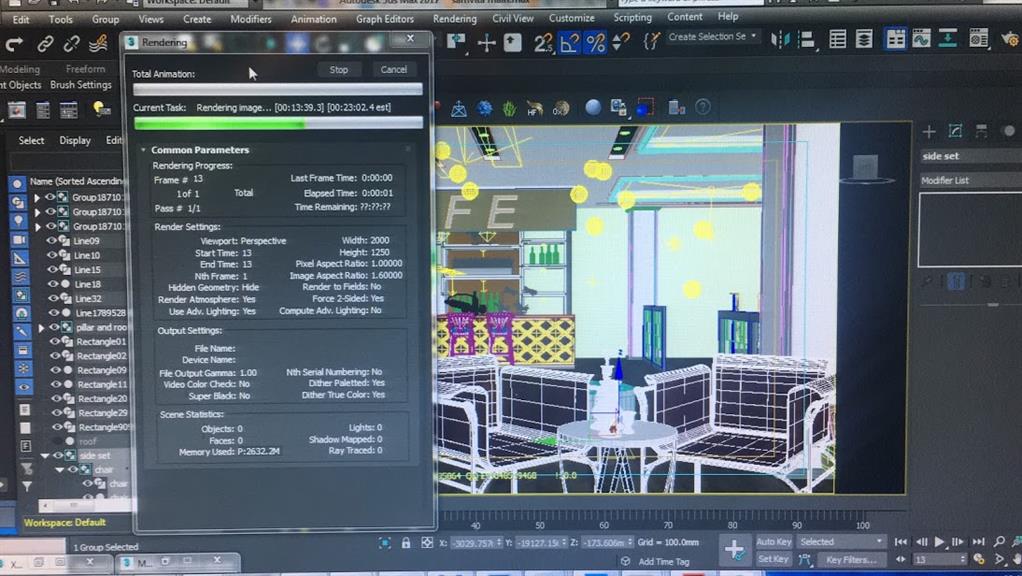
Task: Click the X coordinate input field
Action: click(473, 543)
